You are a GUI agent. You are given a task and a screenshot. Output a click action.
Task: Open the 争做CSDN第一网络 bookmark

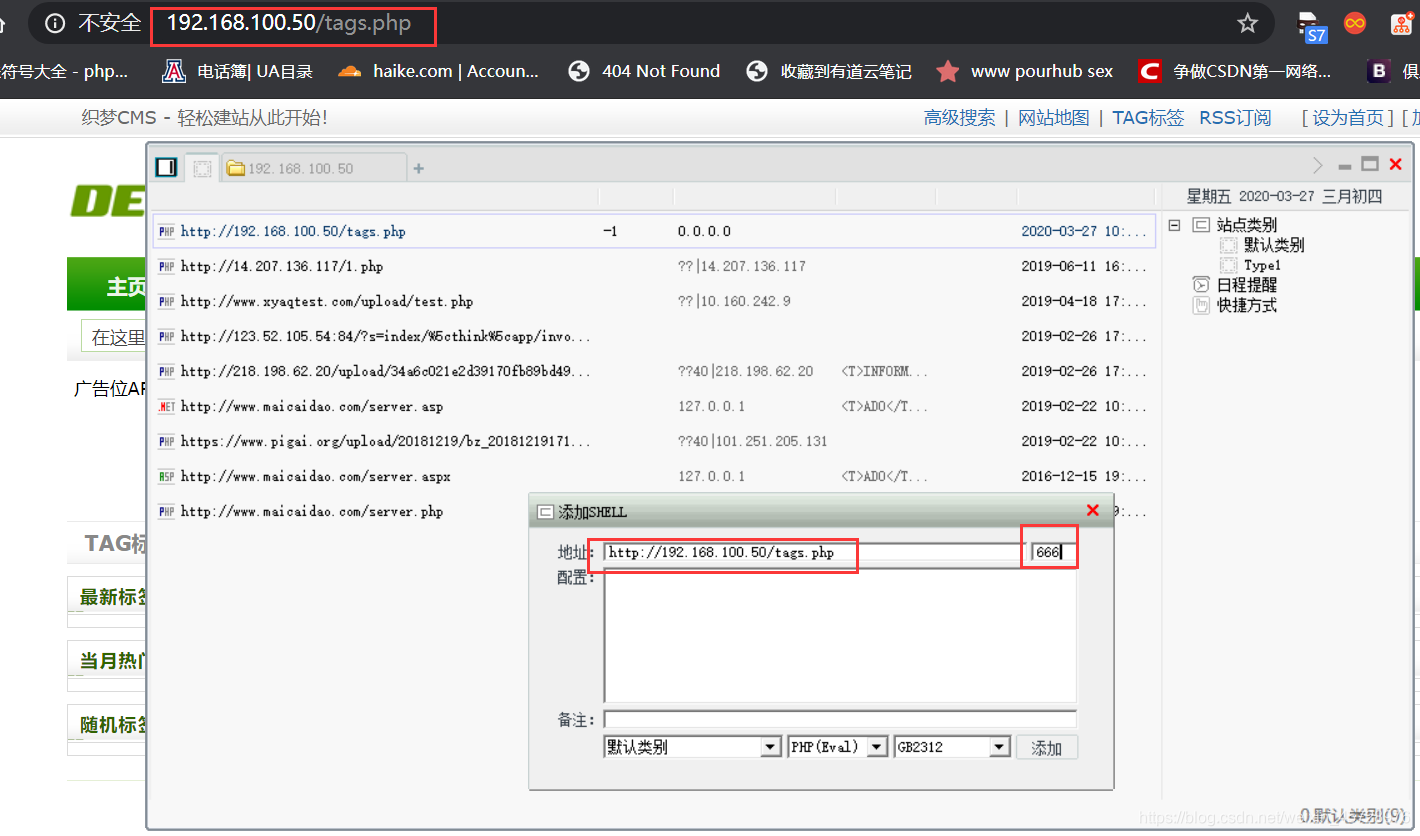(1236, 71)
